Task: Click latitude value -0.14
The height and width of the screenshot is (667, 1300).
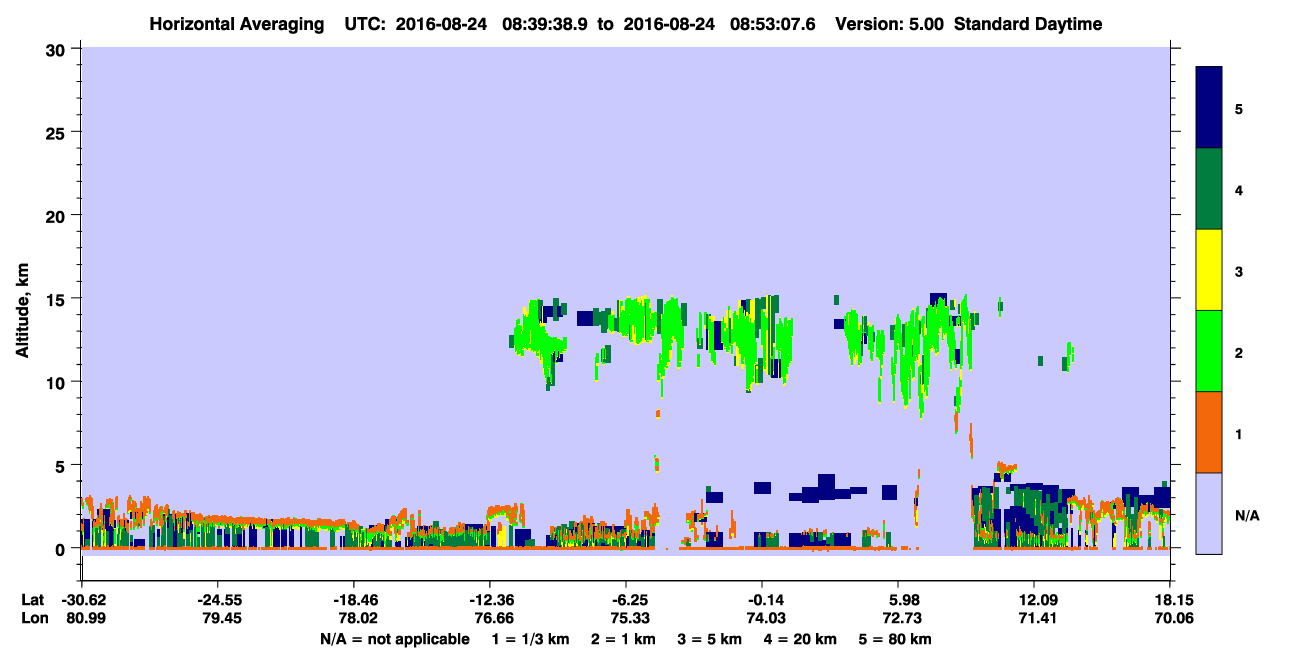Action: pyautogui.click(x=762, y=600)
